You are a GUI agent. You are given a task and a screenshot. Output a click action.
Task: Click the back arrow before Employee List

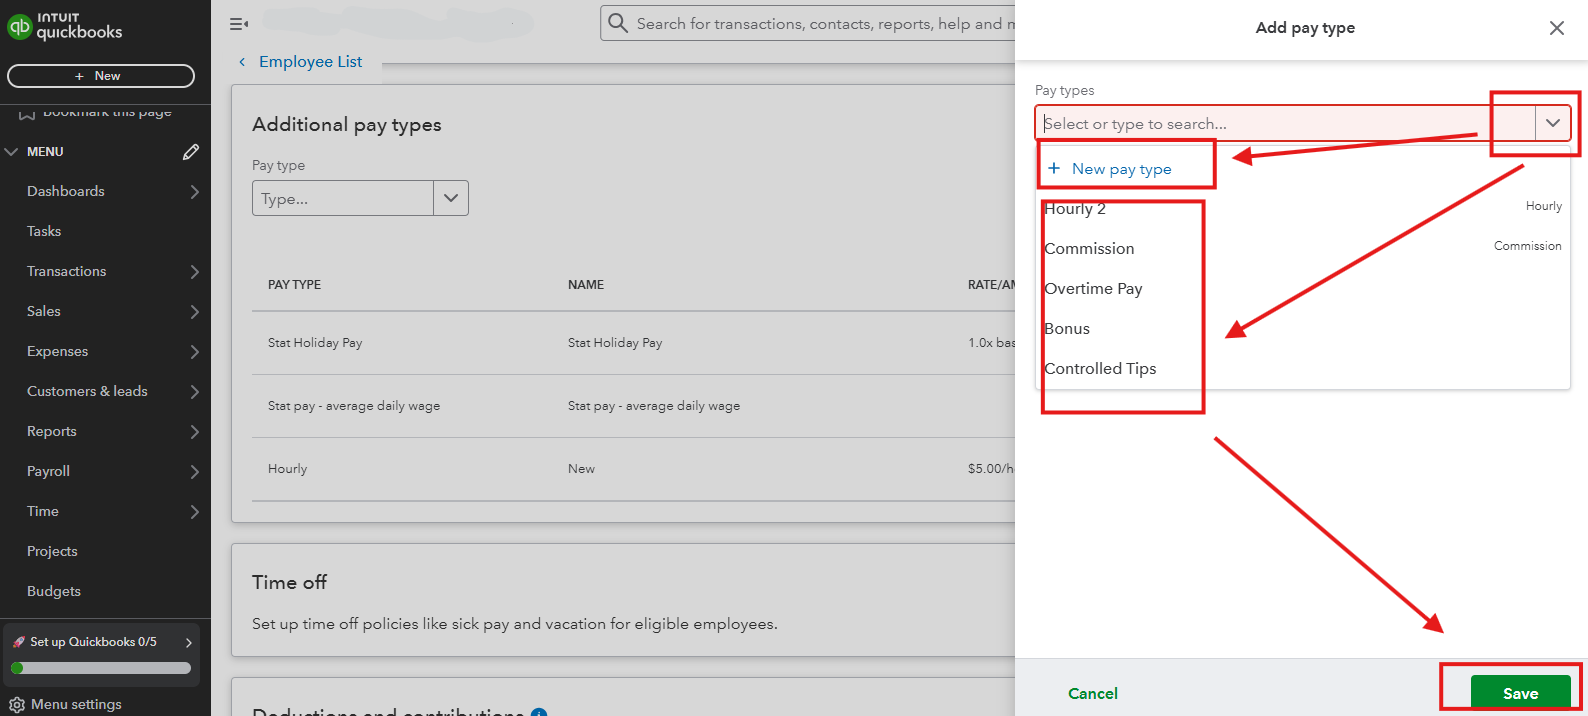(x=242, y=62)
